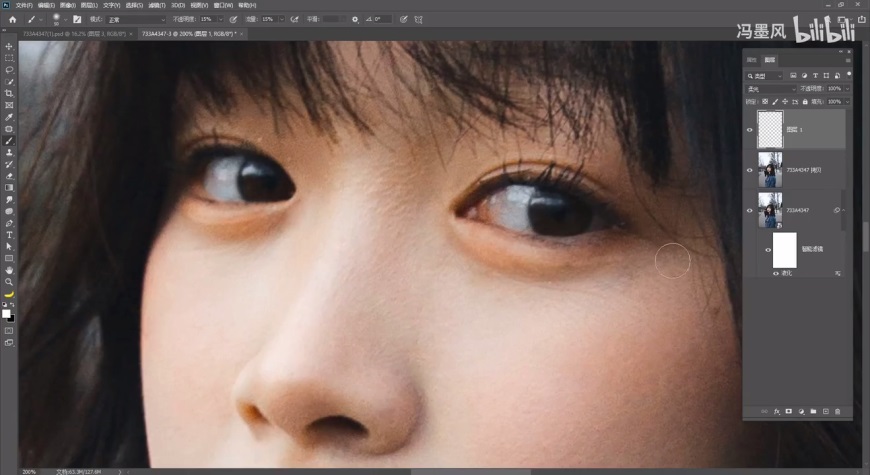The height and width of the screenshot is (475, 870).
Task: Select the Clone Stamp tool
Action: tap(9, 152)
